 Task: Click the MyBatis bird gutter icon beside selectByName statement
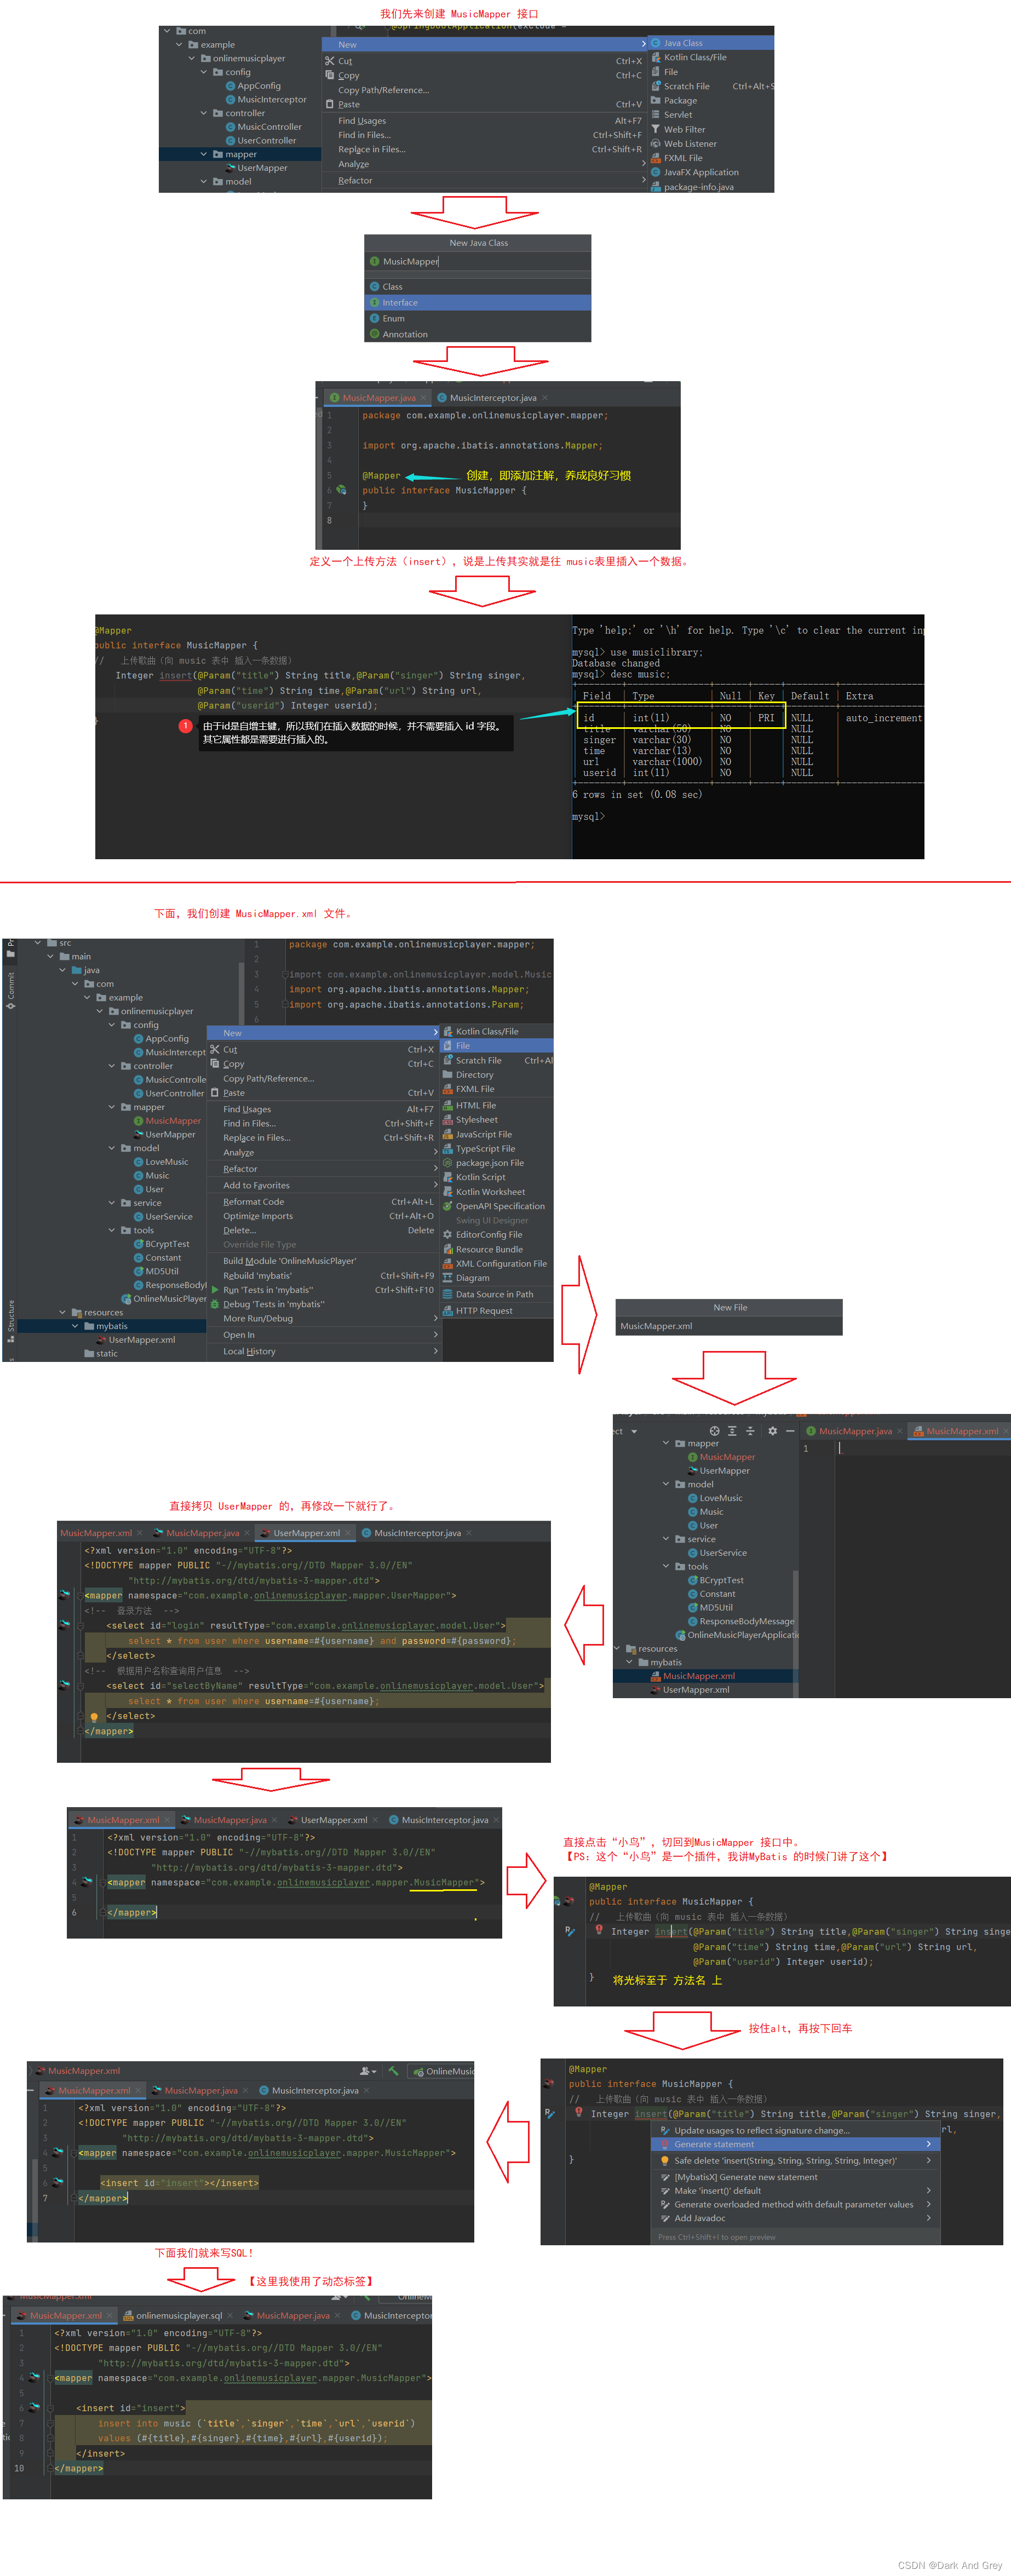[65, 1686]
